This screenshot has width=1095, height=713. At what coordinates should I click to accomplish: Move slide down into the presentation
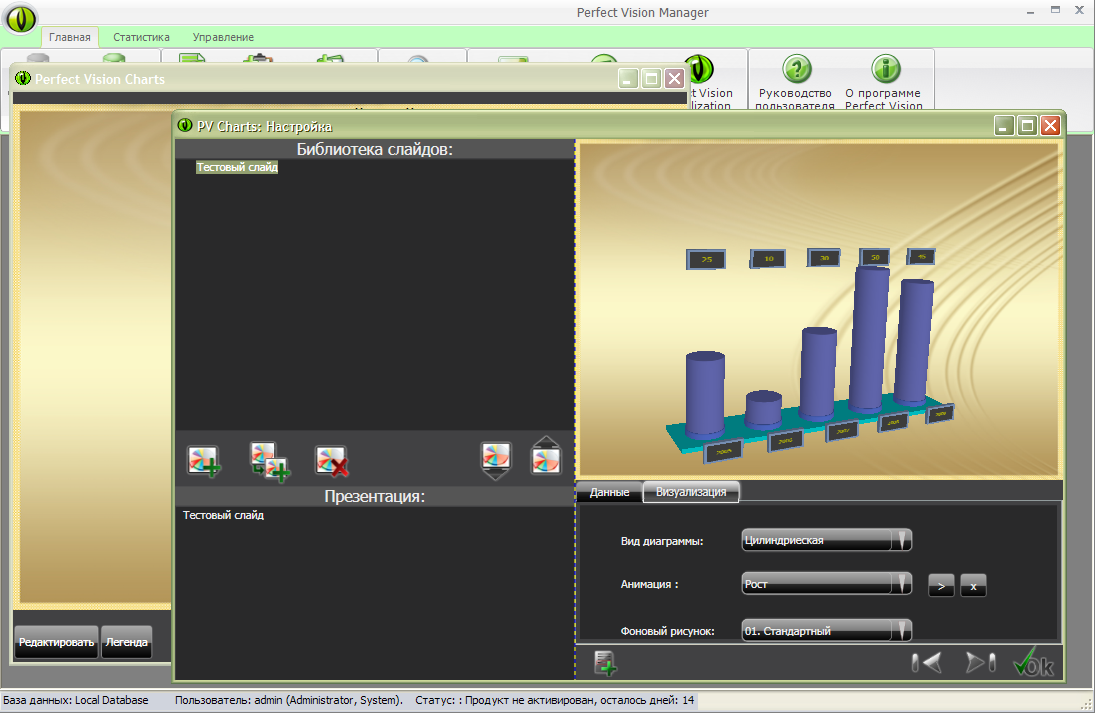496,460
